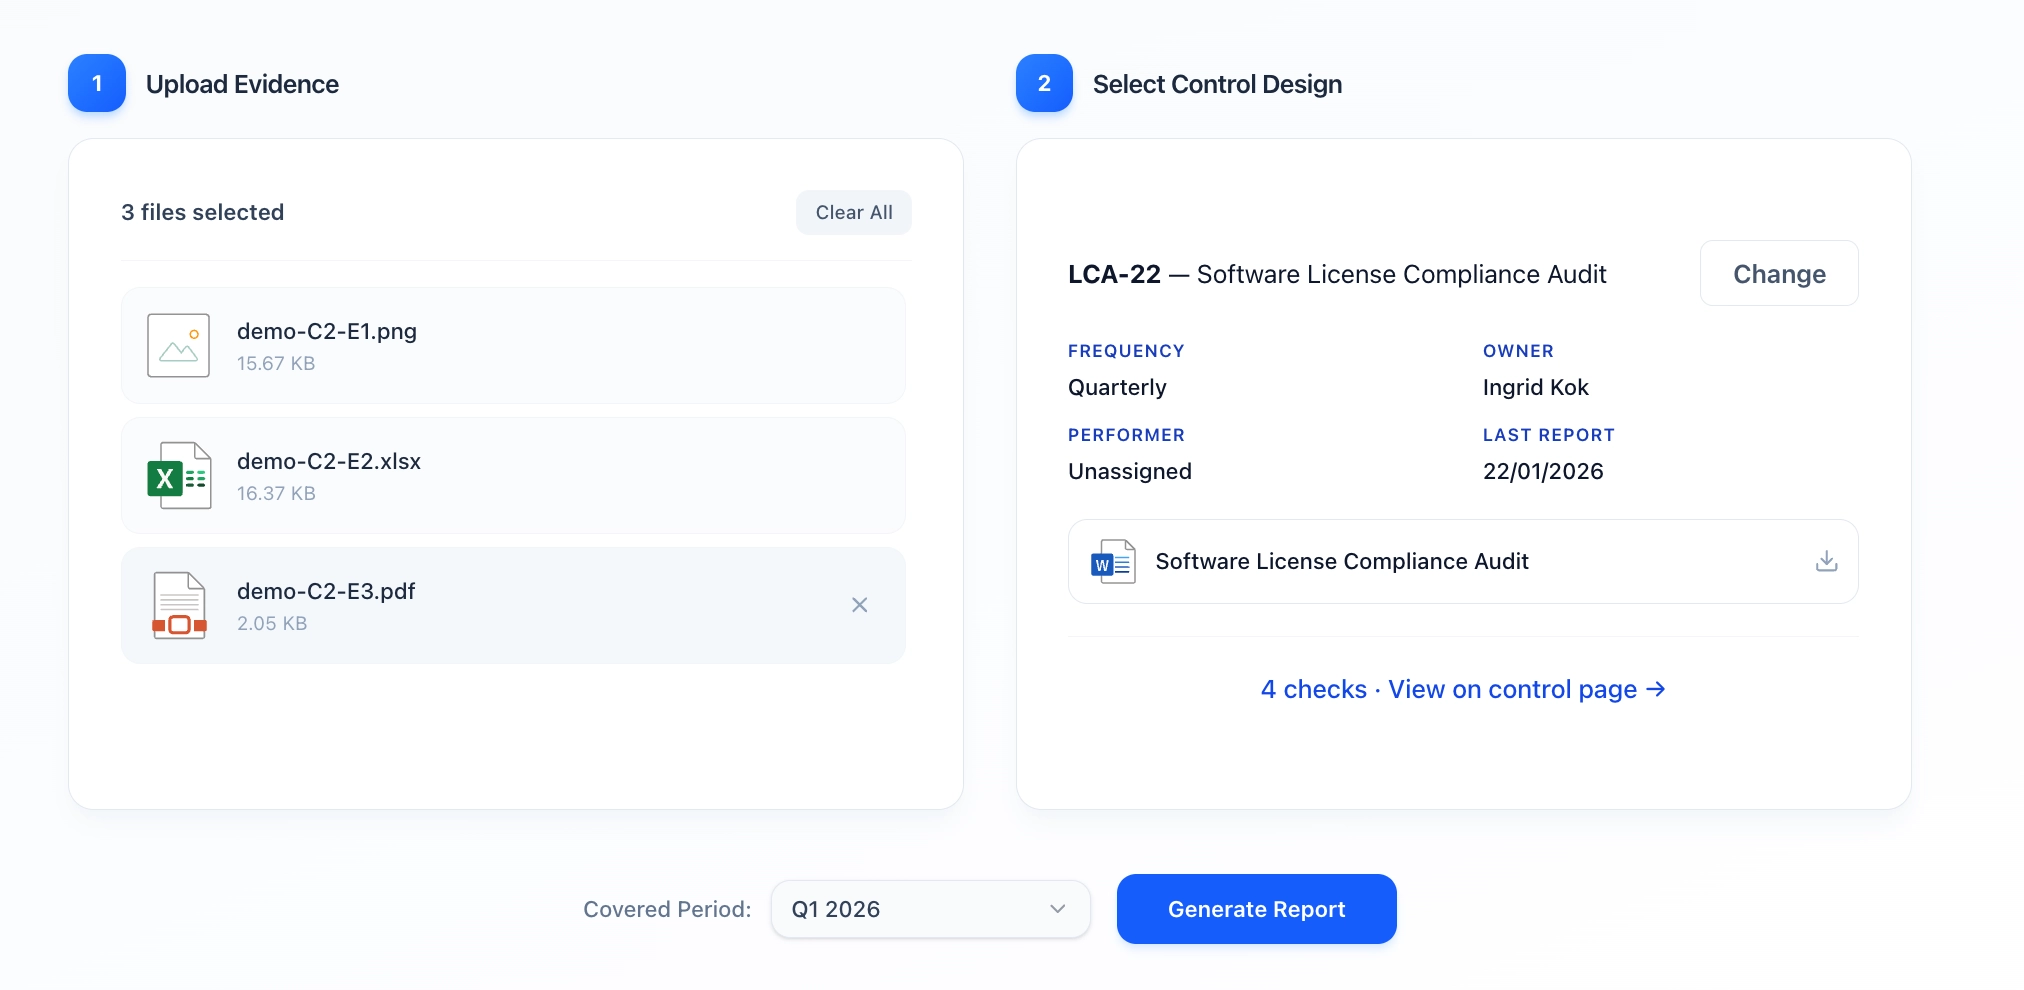Remove demo-C2-E3.pdf from selected files
Viewport: 2024px width, 990px height.
tap(860, 605)
